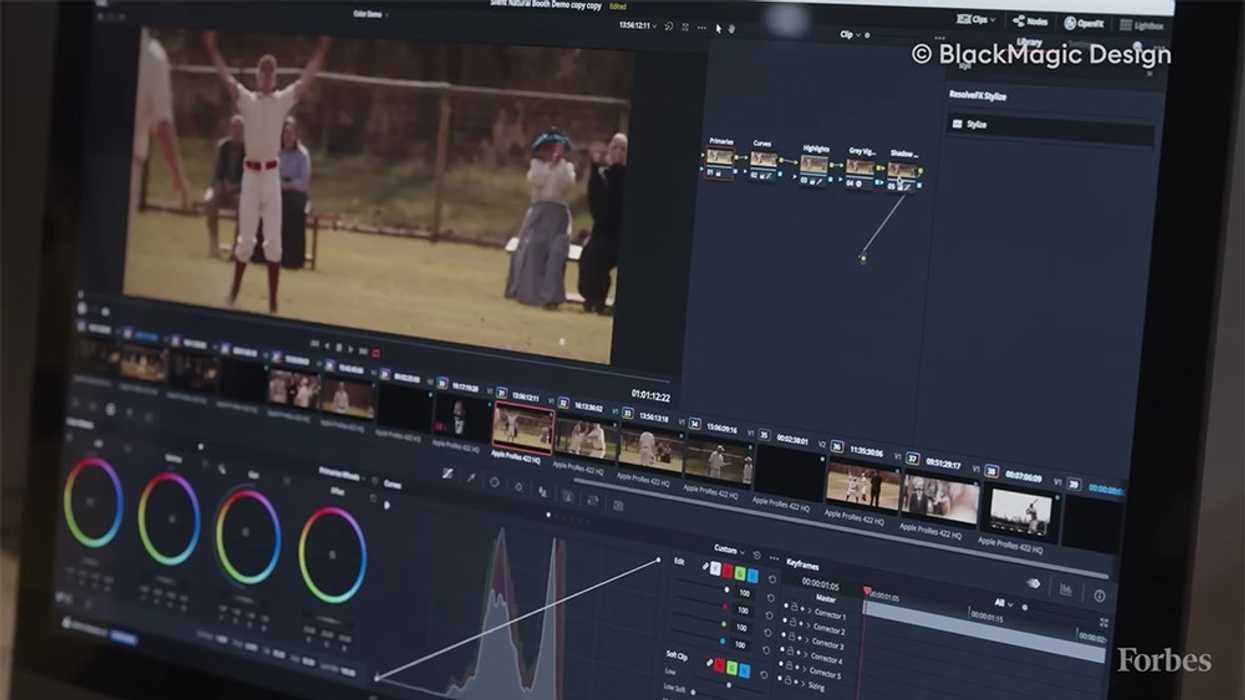
Task: Click the play button under the viewer
Action: pos(350,349)
